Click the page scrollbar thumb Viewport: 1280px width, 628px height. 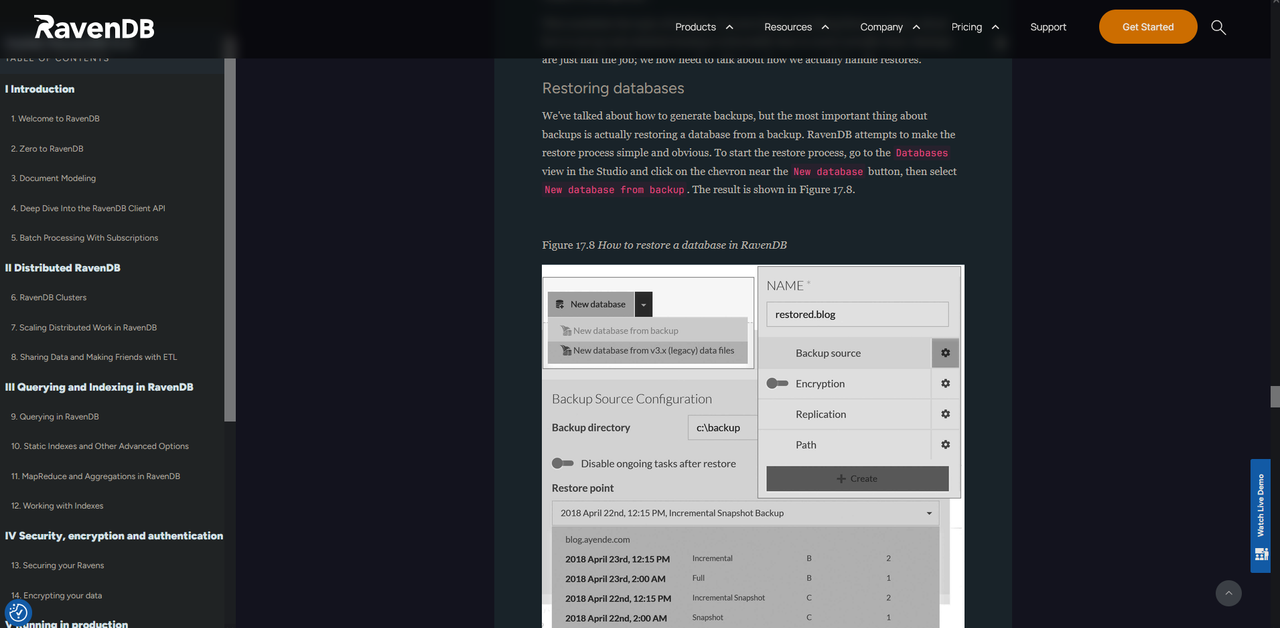1275,396
